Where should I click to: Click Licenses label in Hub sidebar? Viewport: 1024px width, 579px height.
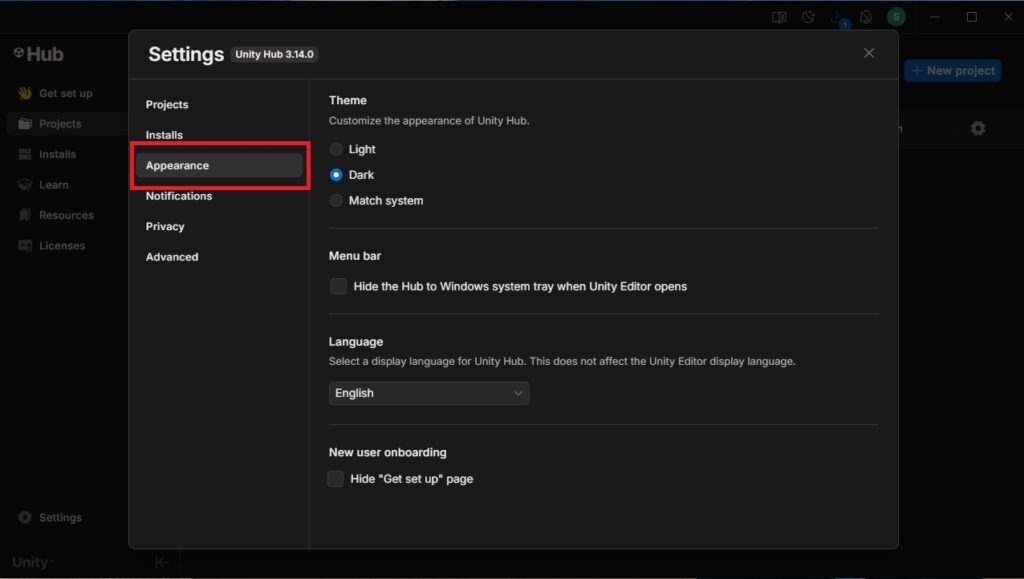(x=62, y=245)
